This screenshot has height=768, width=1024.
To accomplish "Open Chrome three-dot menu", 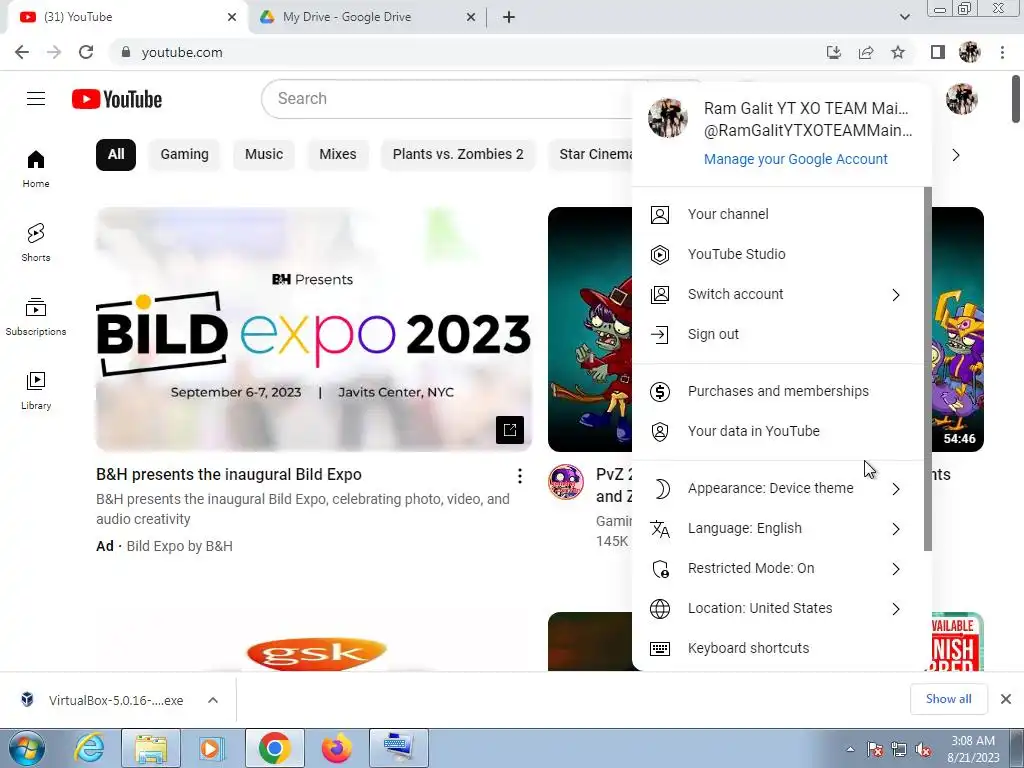I will point(1002,52).
